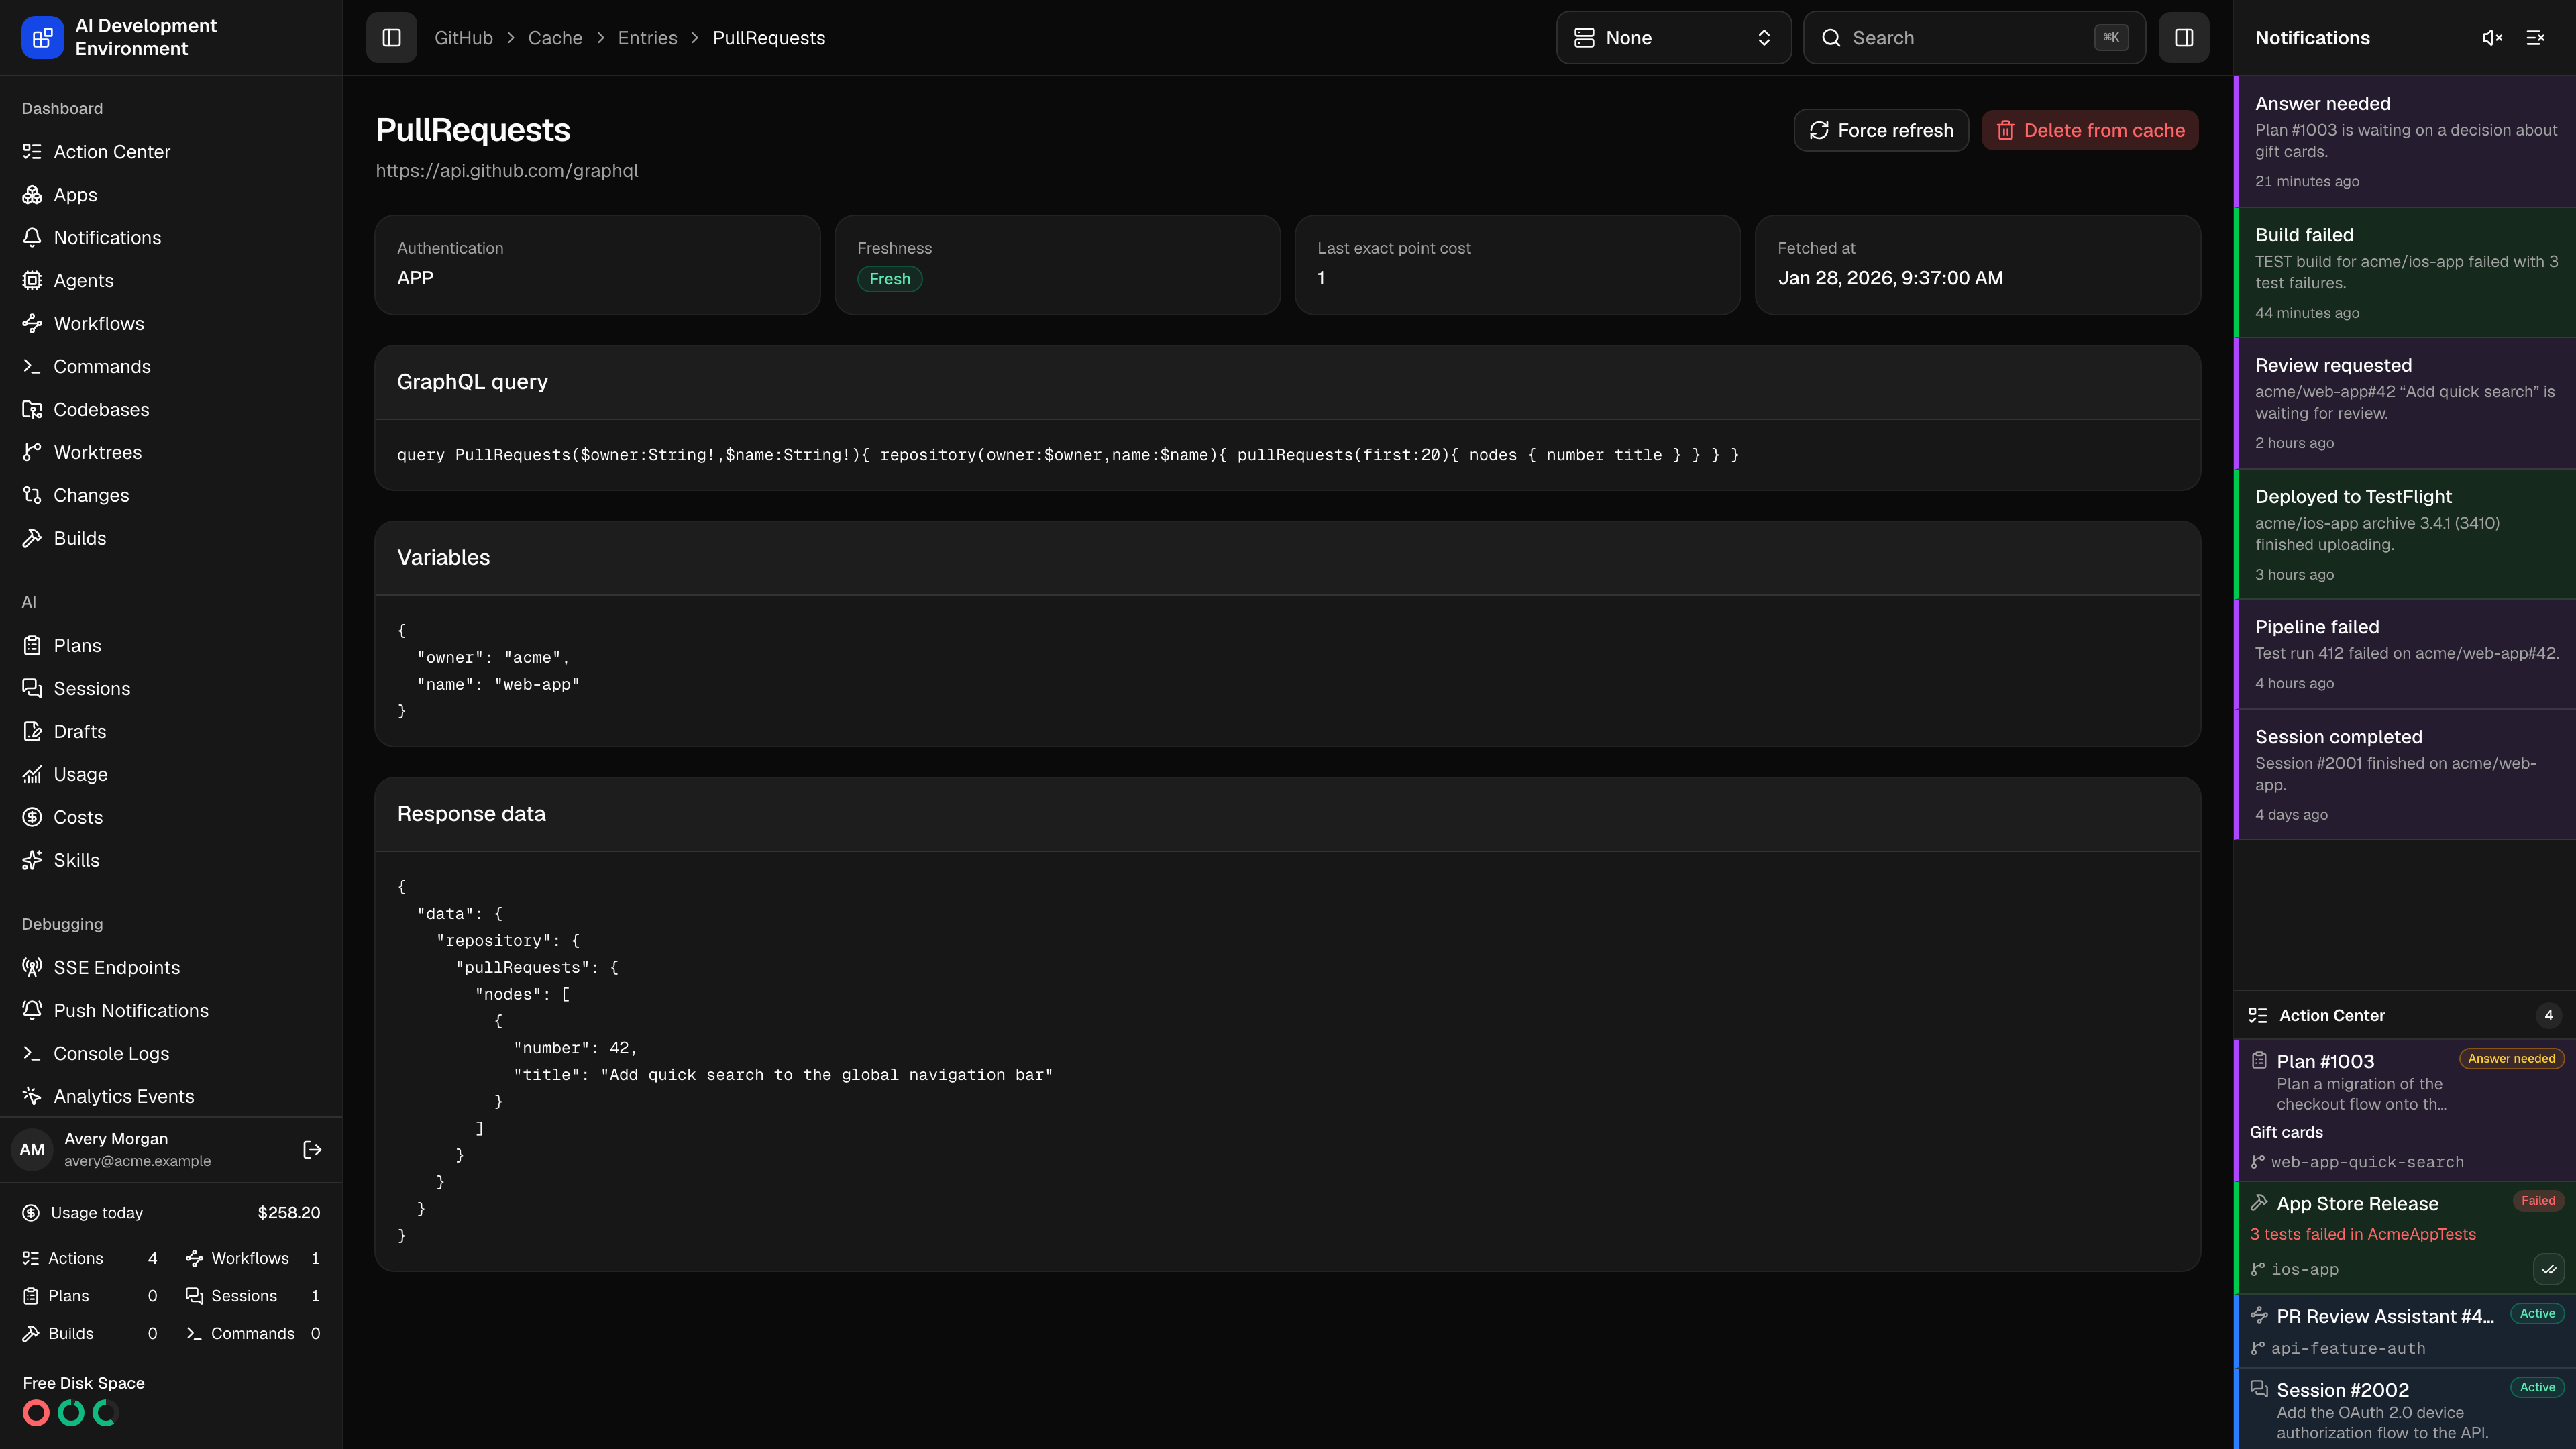This screenshot has width=2576, height=1449.
Task: Click the Drafts icon
Action: coord(32,732)
